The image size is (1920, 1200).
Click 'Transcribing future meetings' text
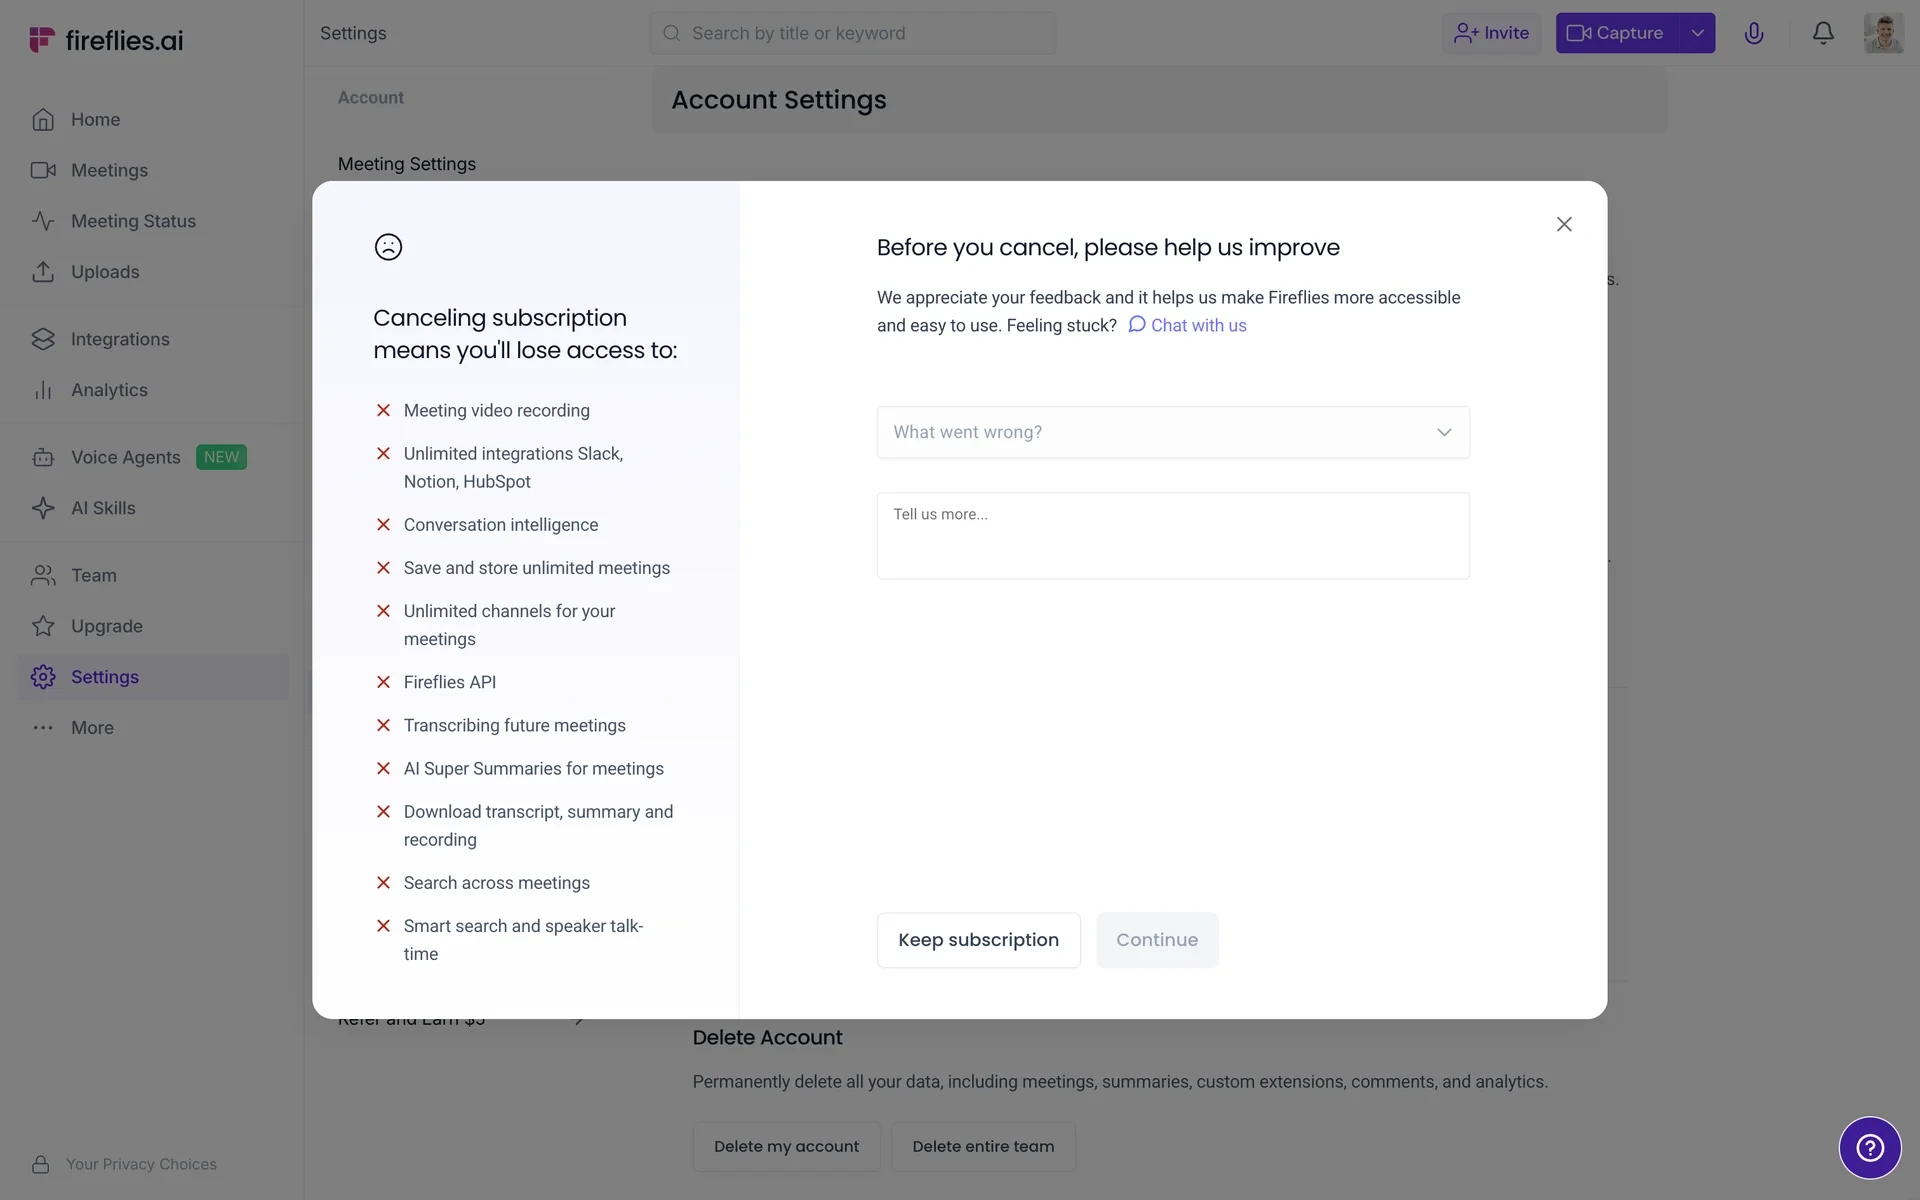tap(515, 726)
